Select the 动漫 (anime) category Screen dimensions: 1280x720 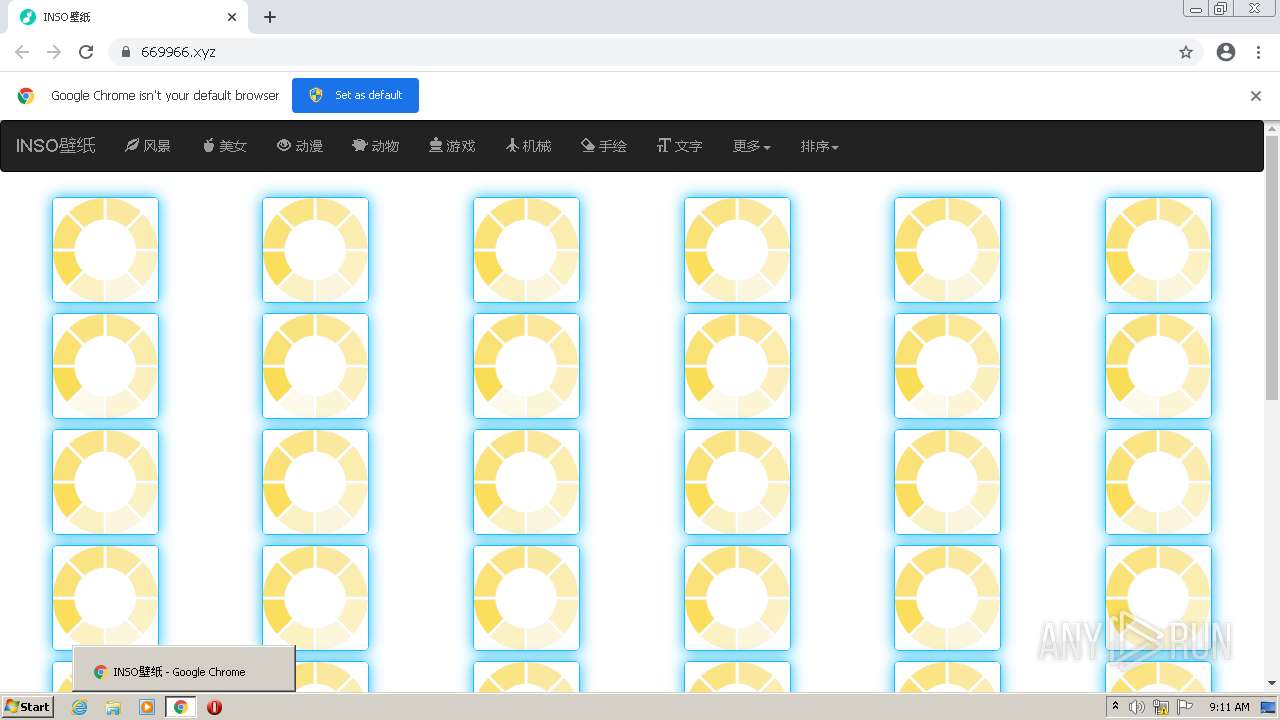(300, 146)
